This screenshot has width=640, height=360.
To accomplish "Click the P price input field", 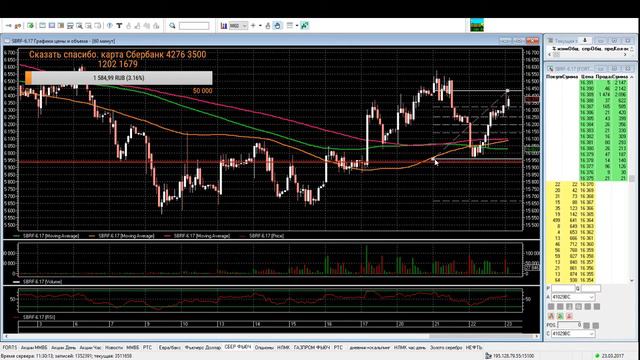I will click(x=563, y=289).
